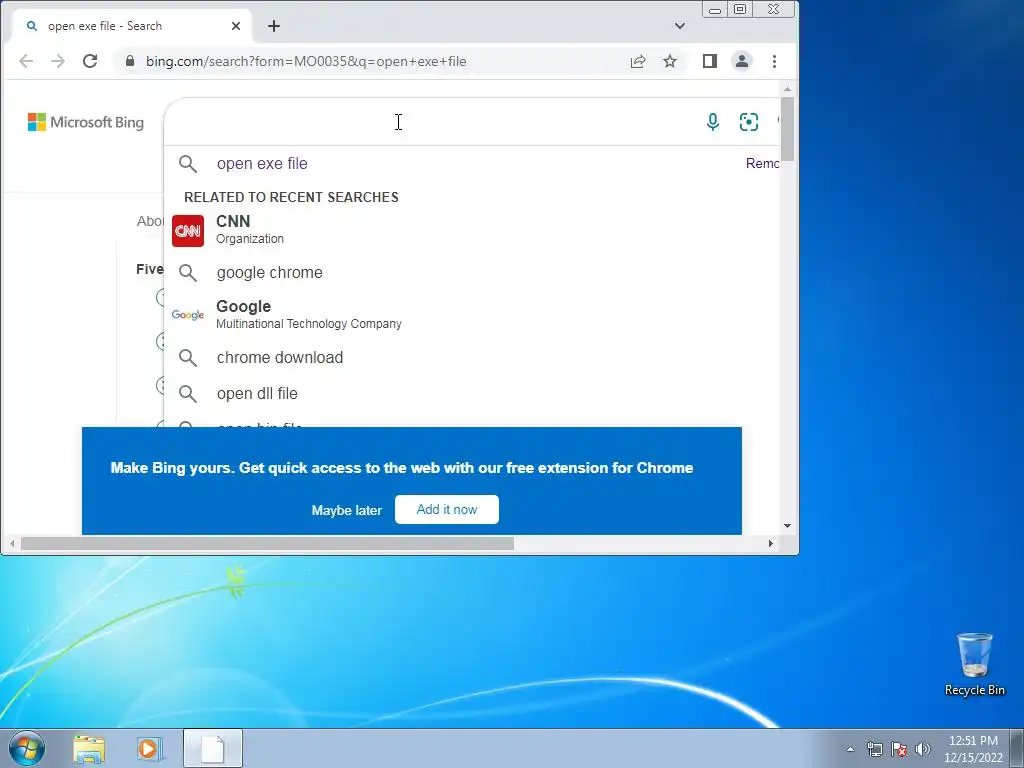Select the 'open exe file - Search' tab
The image size is (1024, 768).
pyautogui.click(x=131, y=26)
